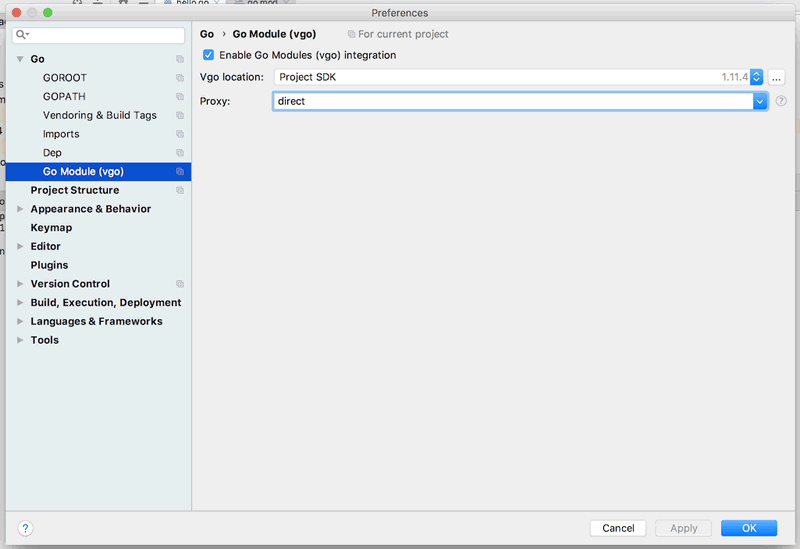The width and height of the screenshot is (800, 549).
Task: Click project-level icon beside Version Control
Action: [180, 284]
